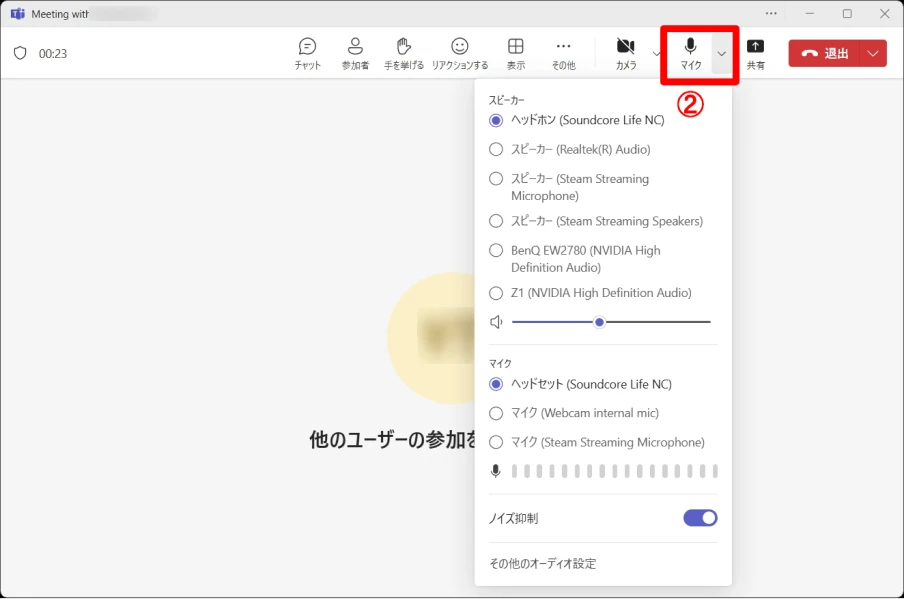Turn on the カメラ camera
This screenshot has width=904, height=599.
626,54
